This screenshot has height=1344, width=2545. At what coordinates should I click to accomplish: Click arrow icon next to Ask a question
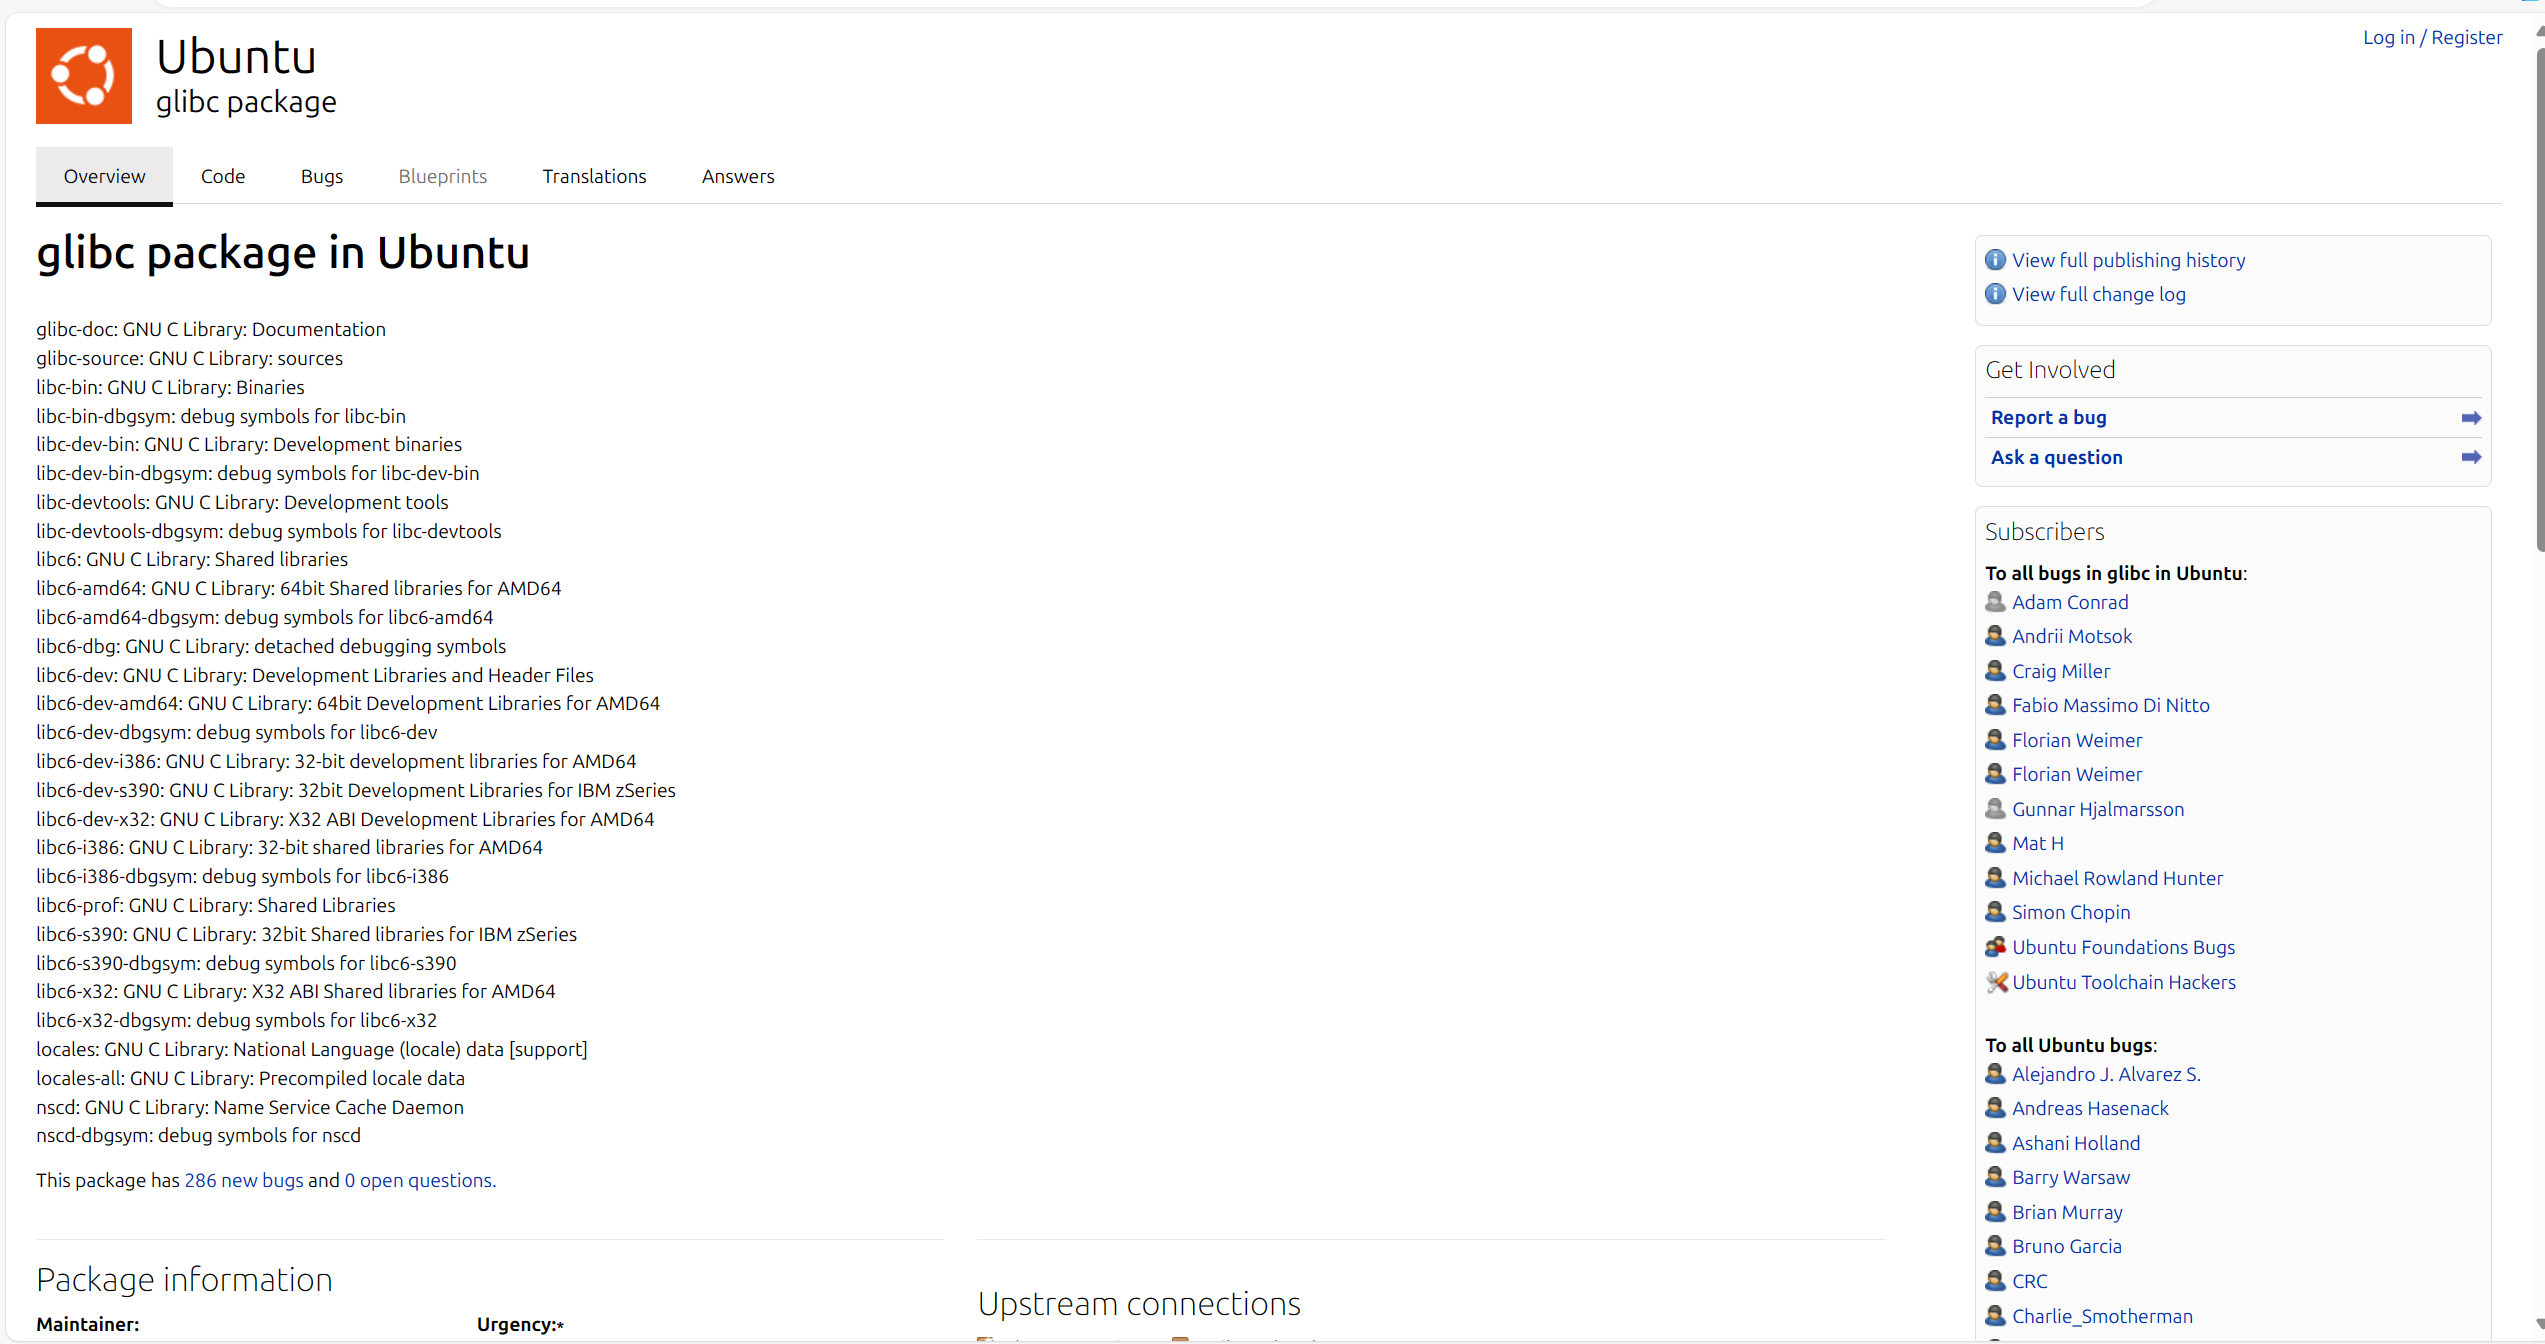click(x=2471, y=457)
